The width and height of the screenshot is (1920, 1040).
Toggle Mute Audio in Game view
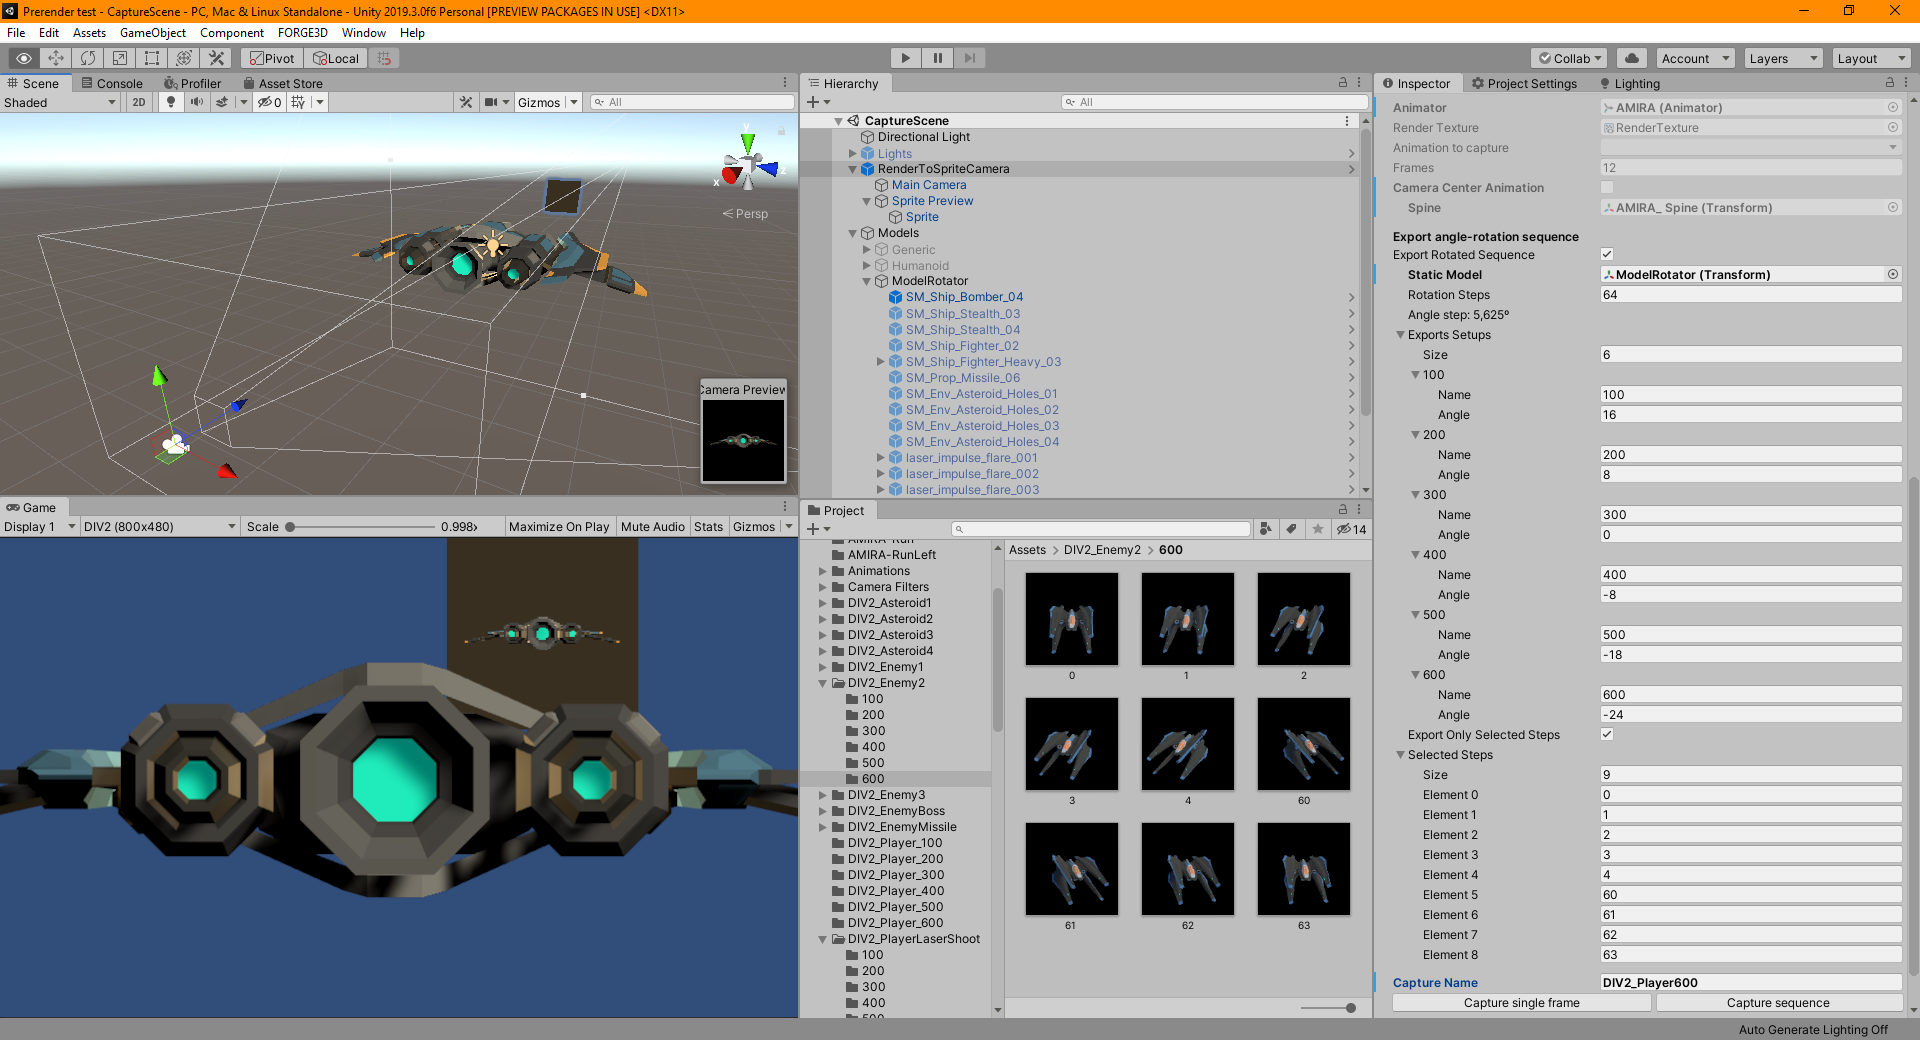[652, 527]
